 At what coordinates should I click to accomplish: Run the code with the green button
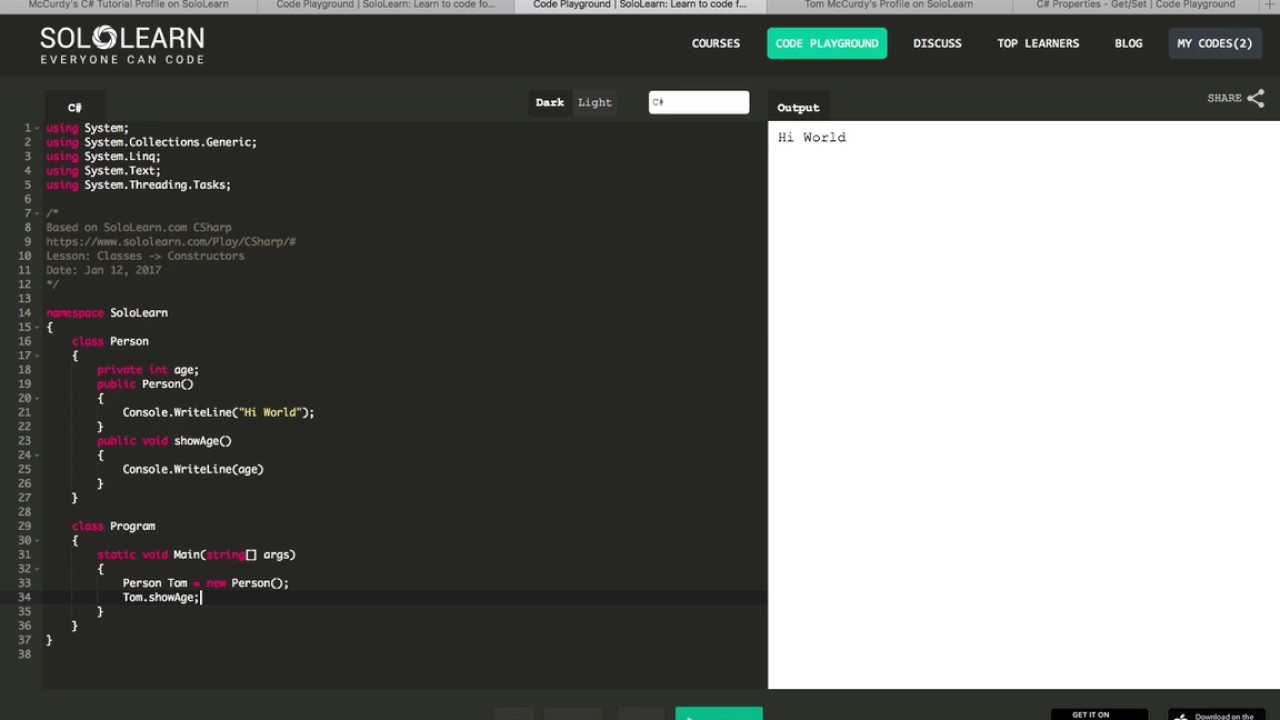coord(719,714)
